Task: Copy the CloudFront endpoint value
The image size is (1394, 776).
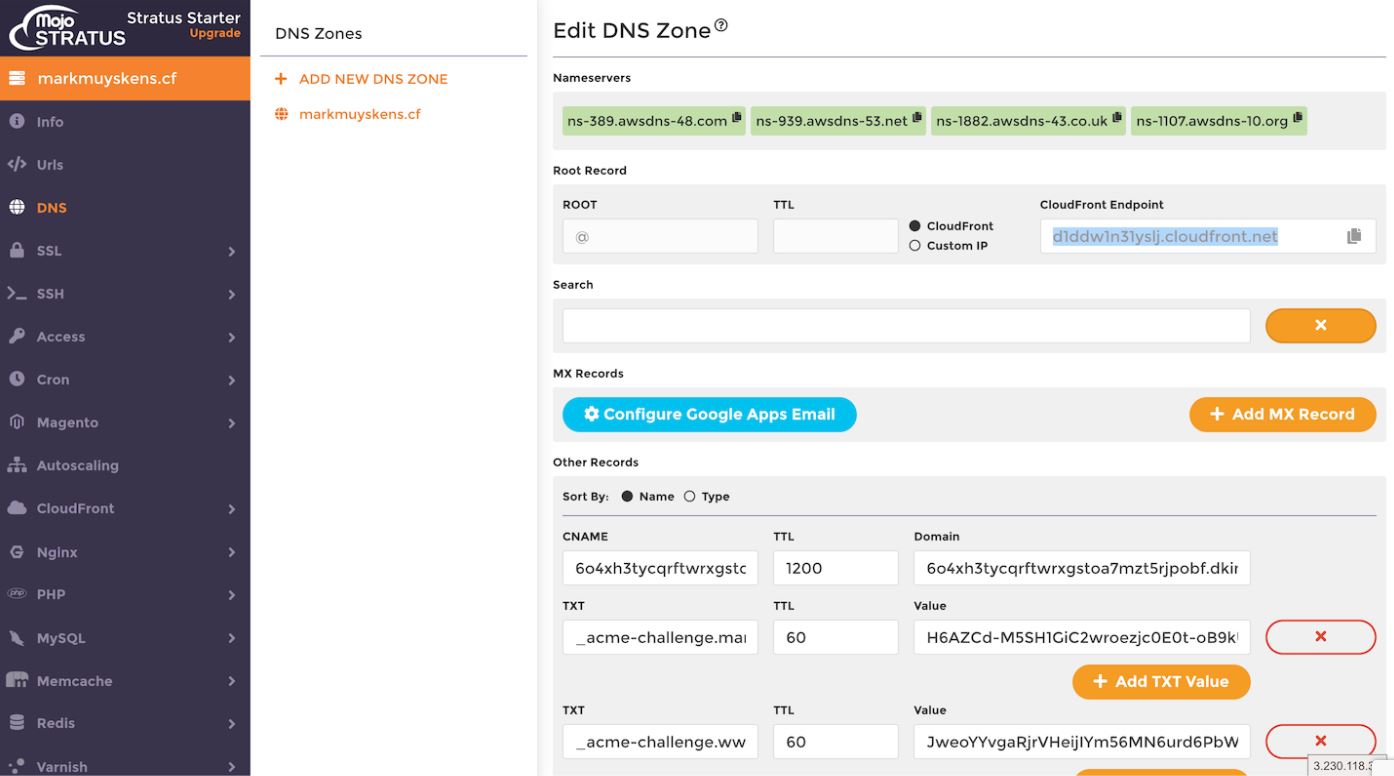Action: click(x=1354, y=236)
